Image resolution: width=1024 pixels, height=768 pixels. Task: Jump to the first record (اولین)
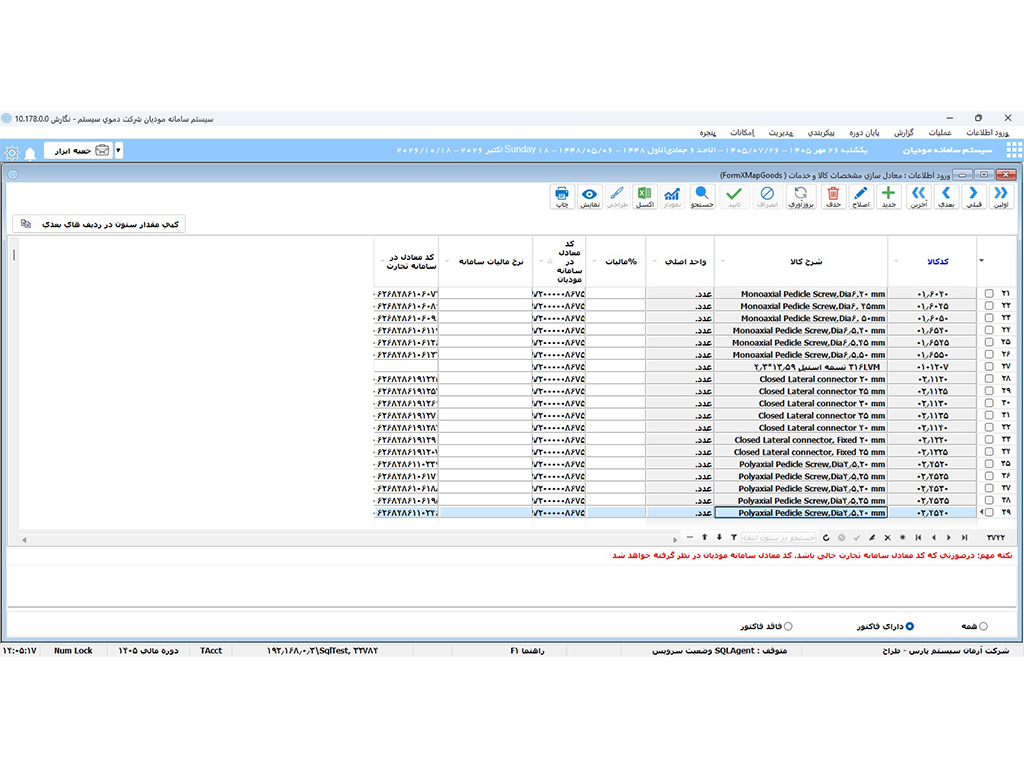point(1001,197)
